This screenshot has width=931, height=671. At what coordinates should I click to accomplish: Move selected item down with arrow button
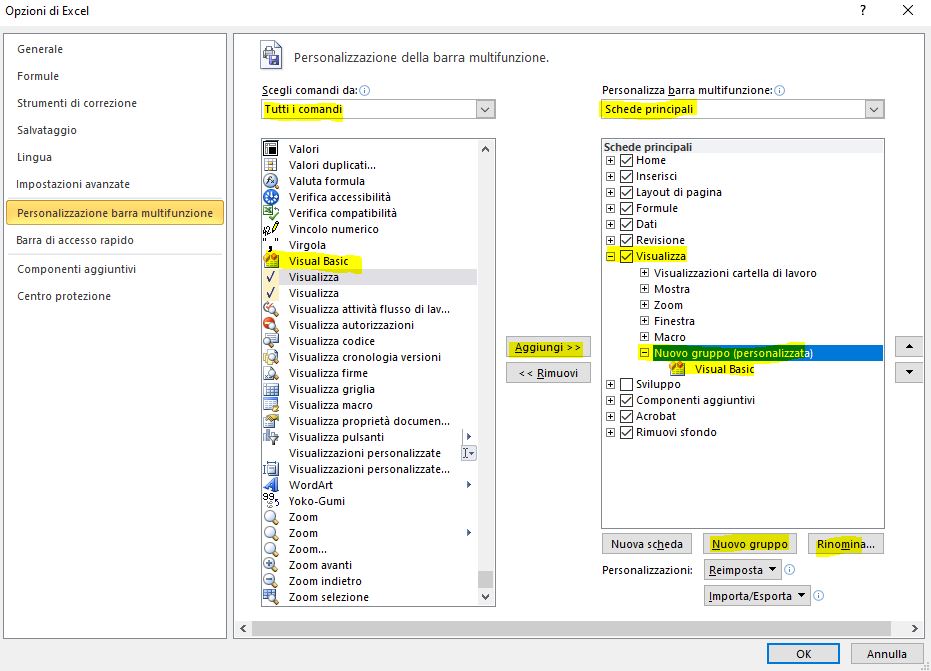pos(909,372)
